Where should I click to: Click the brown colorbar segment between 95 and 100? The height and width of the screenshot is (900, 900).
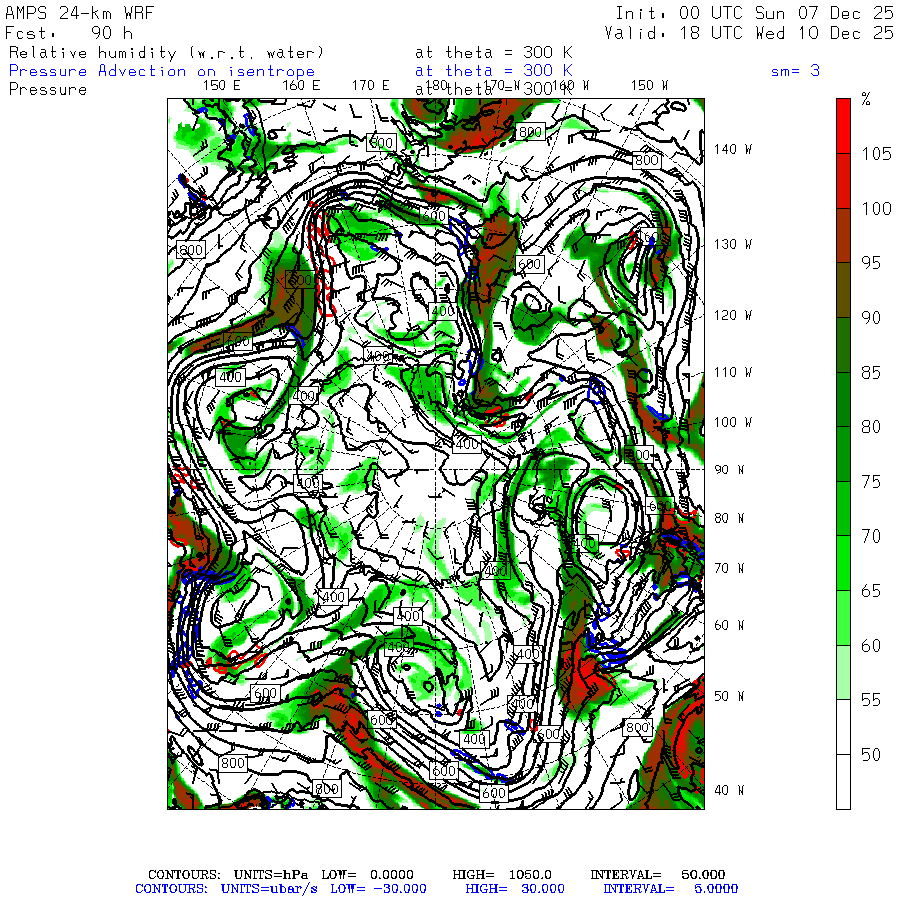point(844,235)
